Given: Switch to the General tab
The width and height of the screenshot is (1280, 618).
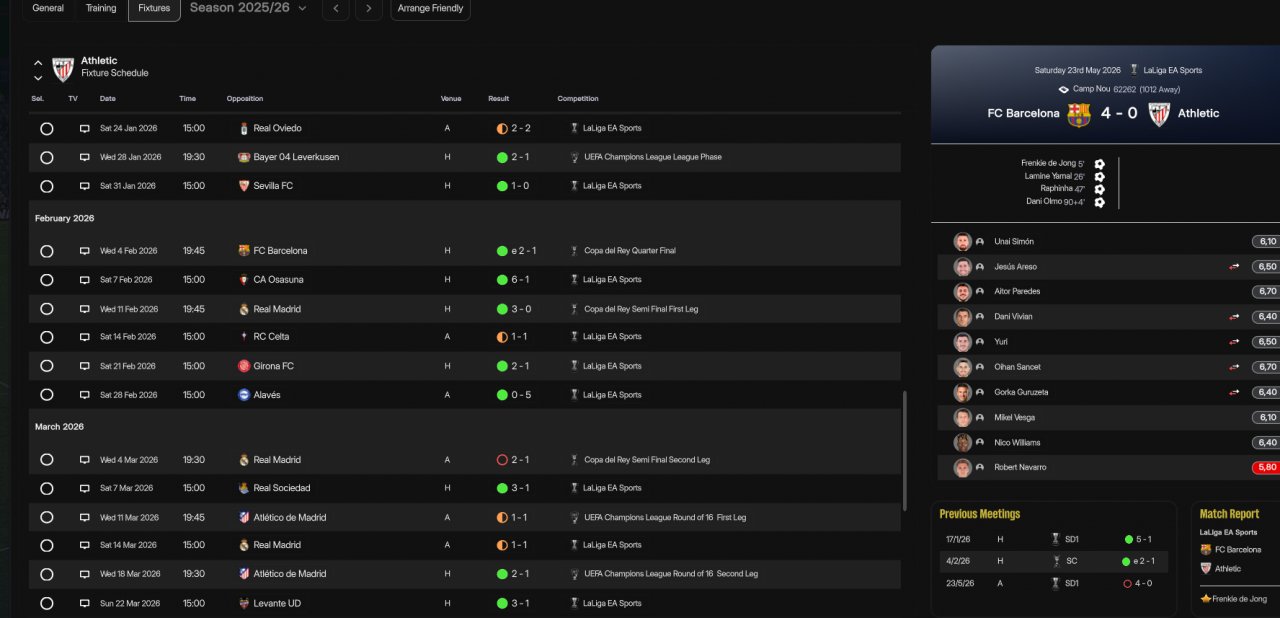Looking at the screenshot, I should [48, 8].
